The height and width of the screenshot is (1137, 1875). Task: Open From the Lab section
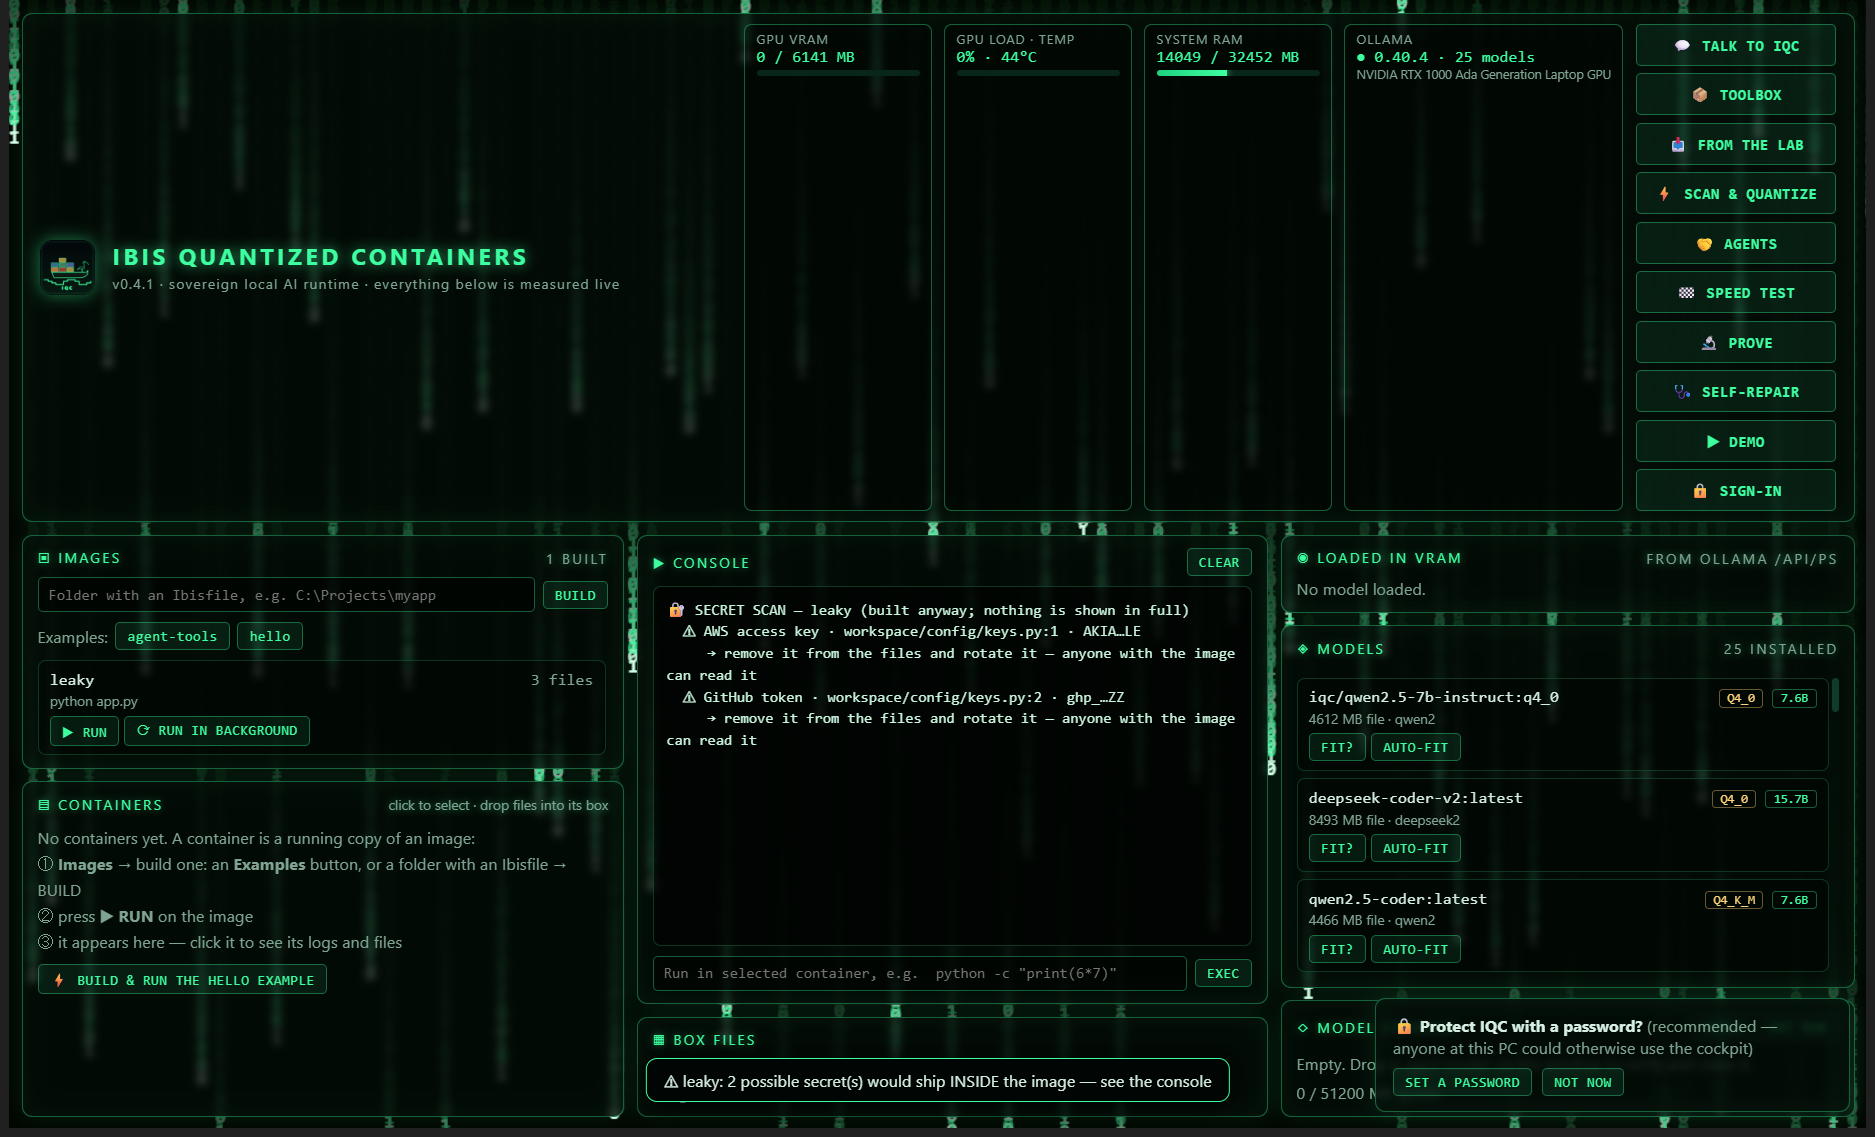(x=1735, y=145)
